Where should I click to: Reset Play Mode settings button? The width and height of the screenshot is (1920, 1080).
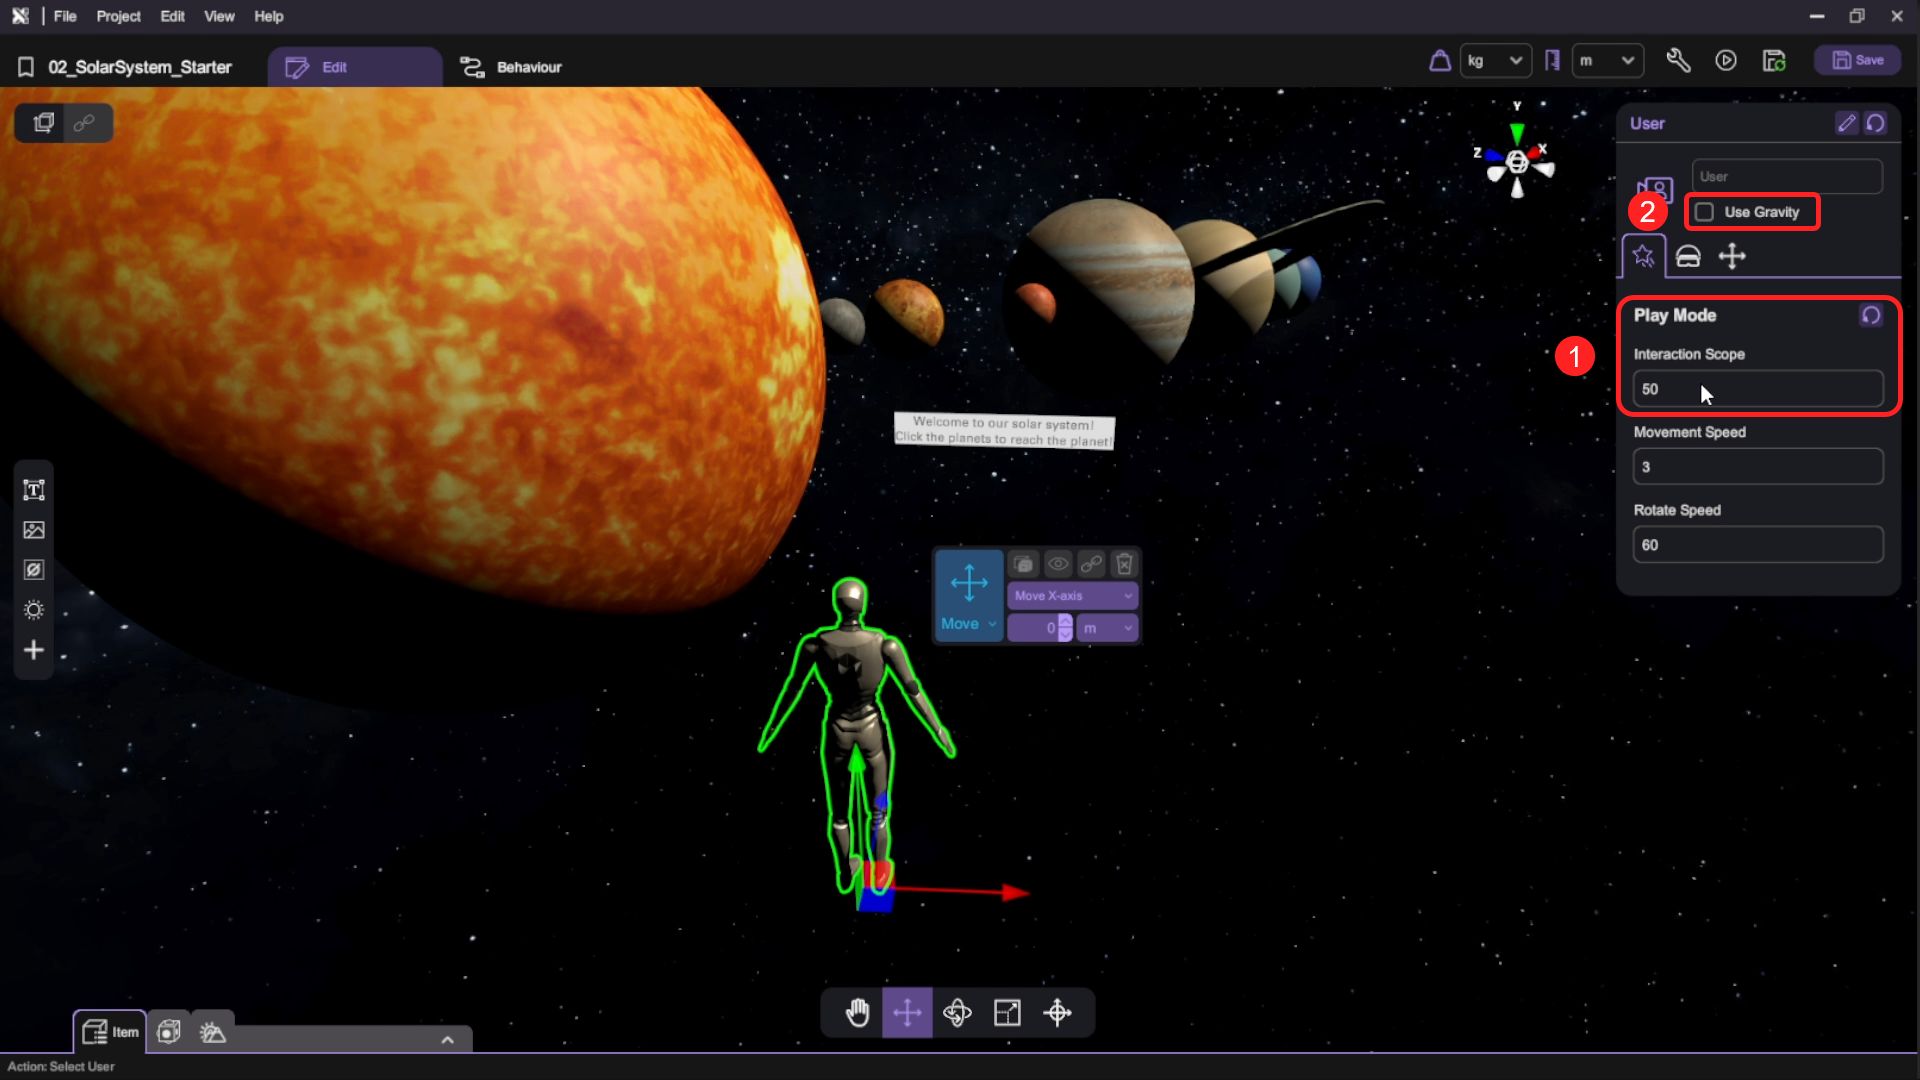(x=1870, y=315)
